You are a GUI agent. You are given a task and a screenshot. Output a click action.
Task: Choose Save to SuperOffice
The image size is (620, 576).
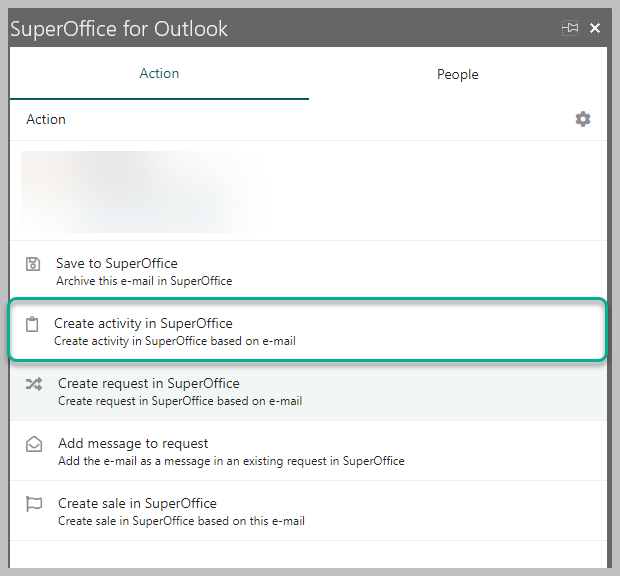click(117, 264)
